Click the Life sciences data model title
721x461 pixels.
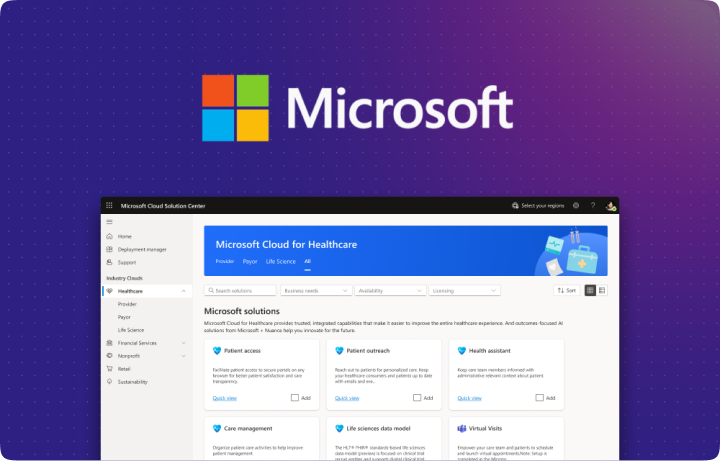point(378,428)
